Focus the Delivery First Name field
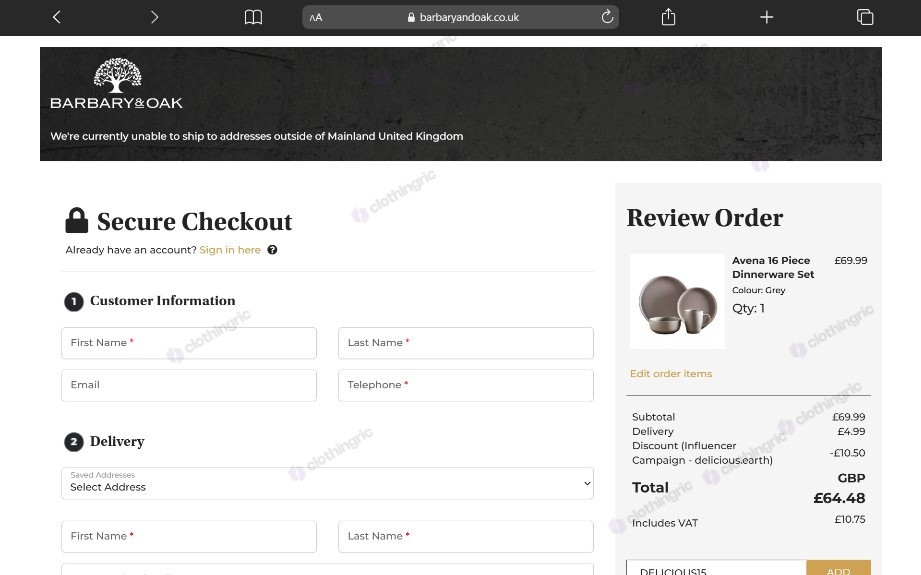 tap(189, 536)
